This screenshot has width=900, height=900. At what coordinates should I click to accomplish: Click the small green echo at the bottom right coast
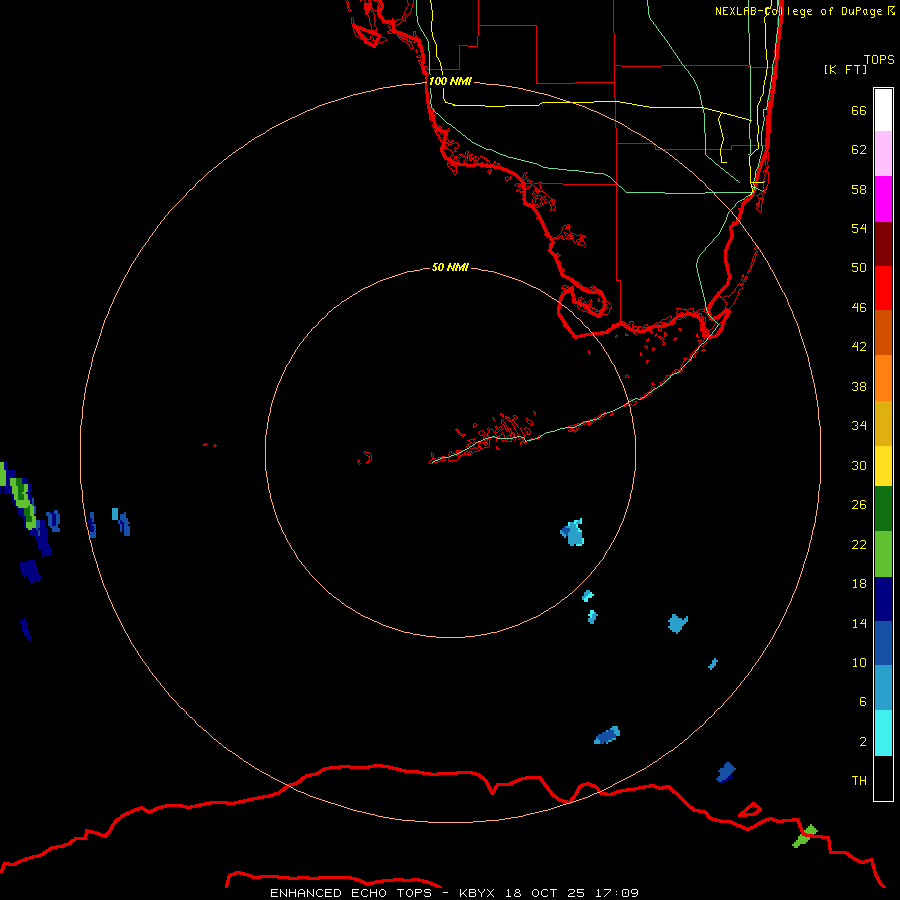pyautogui.click(x=805, y=836)
